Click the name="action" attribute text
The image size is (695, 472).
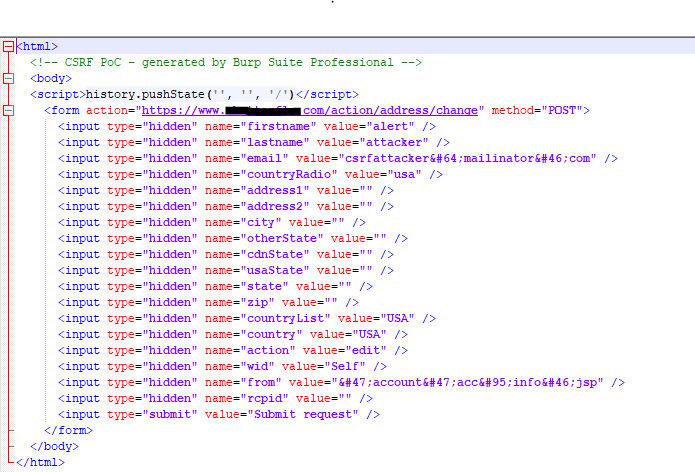click(x=250, y=350)
